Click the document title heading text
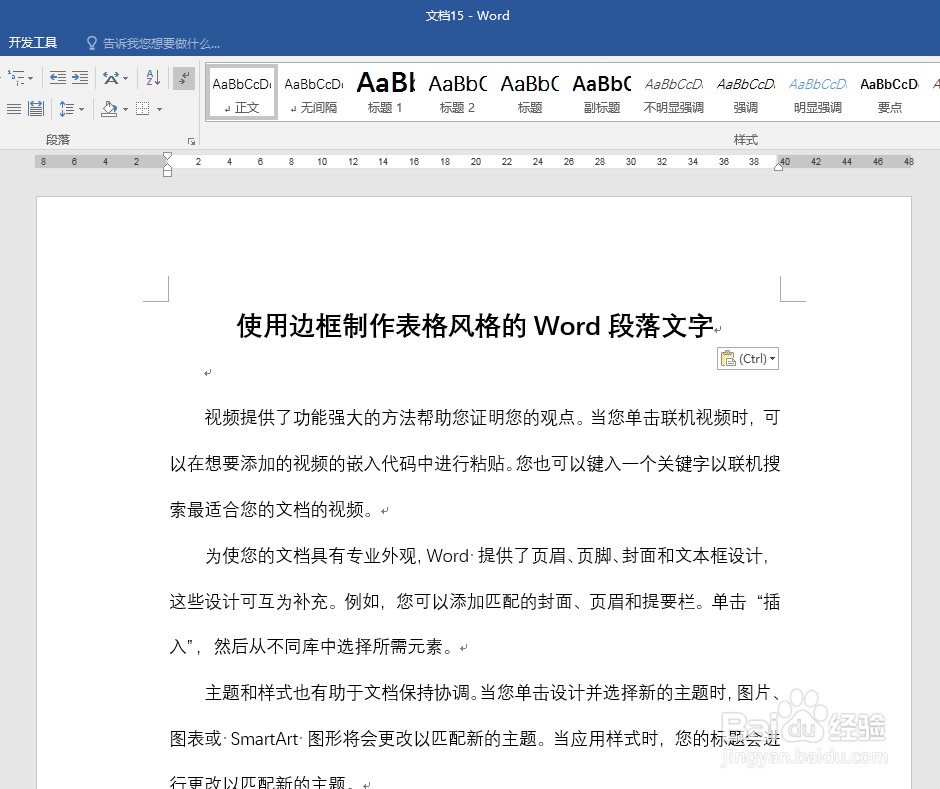The image size is (940, 789). pyautogui.click(x=475, y=326)
